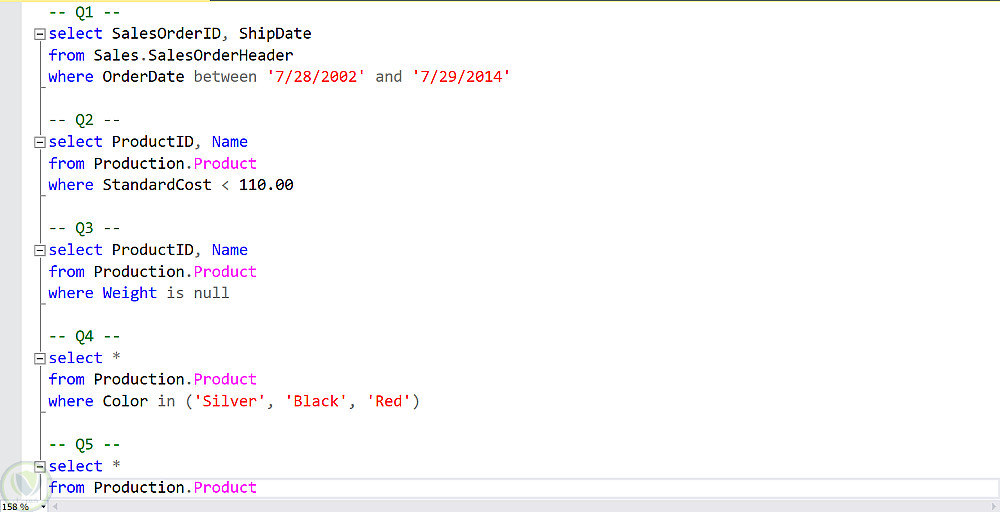
Task: Click 'Sales.SalesOrderHeader' table name
Action: click(193, 55)
